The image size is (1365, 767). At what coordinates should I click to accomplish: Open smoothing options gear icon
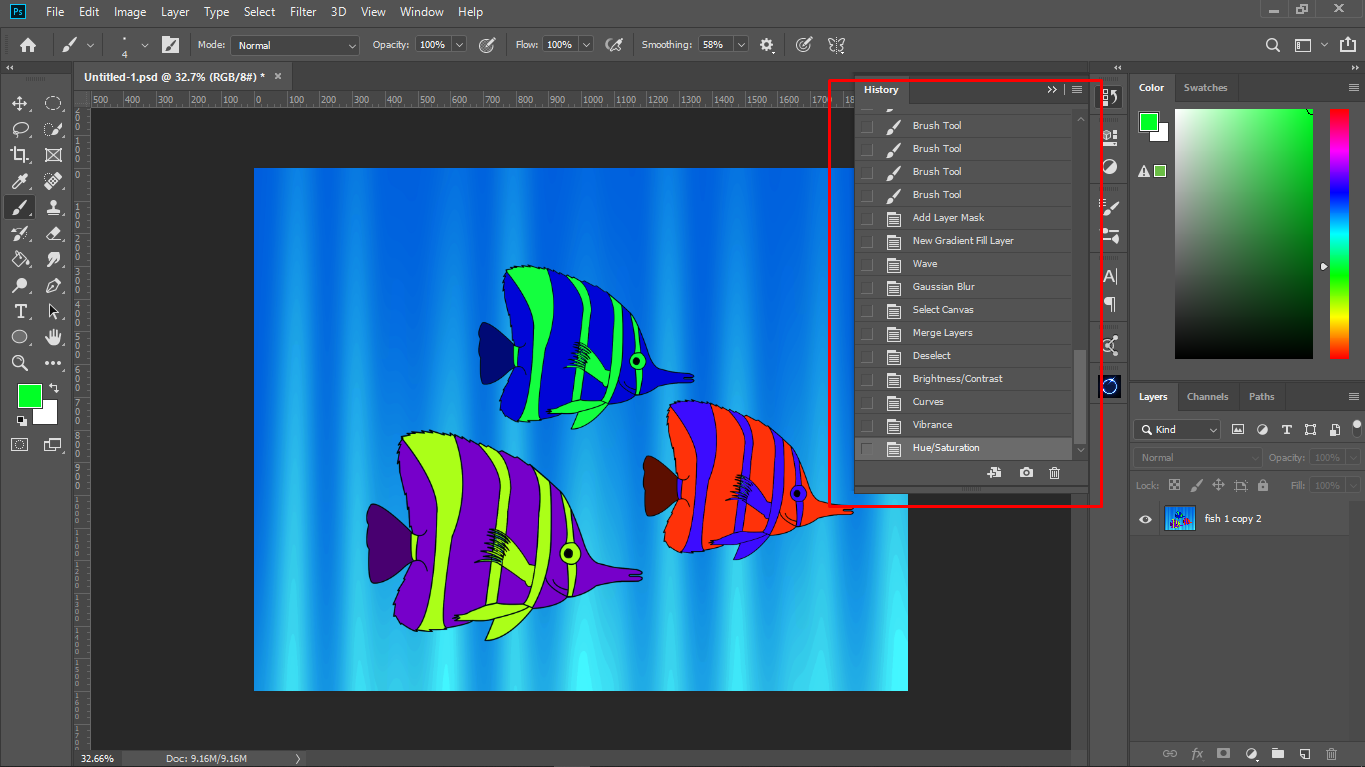767,45
